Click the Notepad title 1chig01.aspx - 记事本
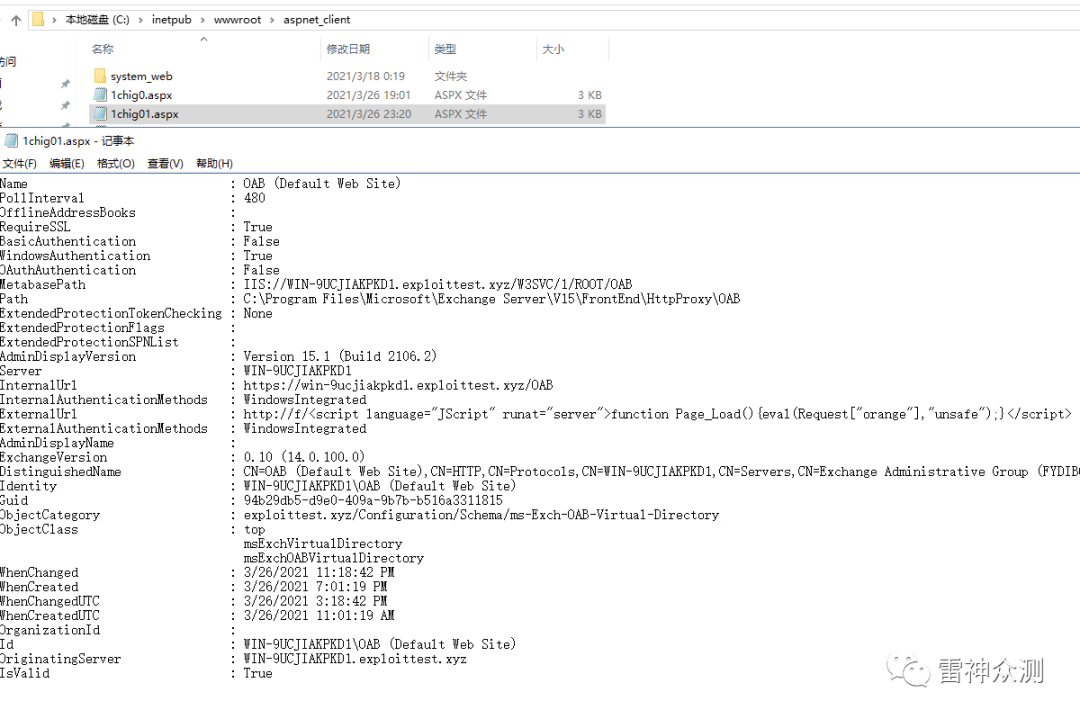 [79, 141]
